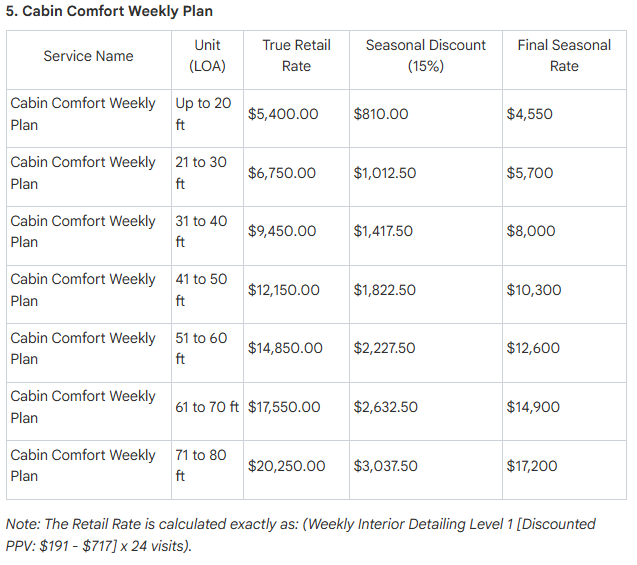Click the "21 to 30 ft" cell
Viewport: 637px width, 565px height.
(201, 173)
